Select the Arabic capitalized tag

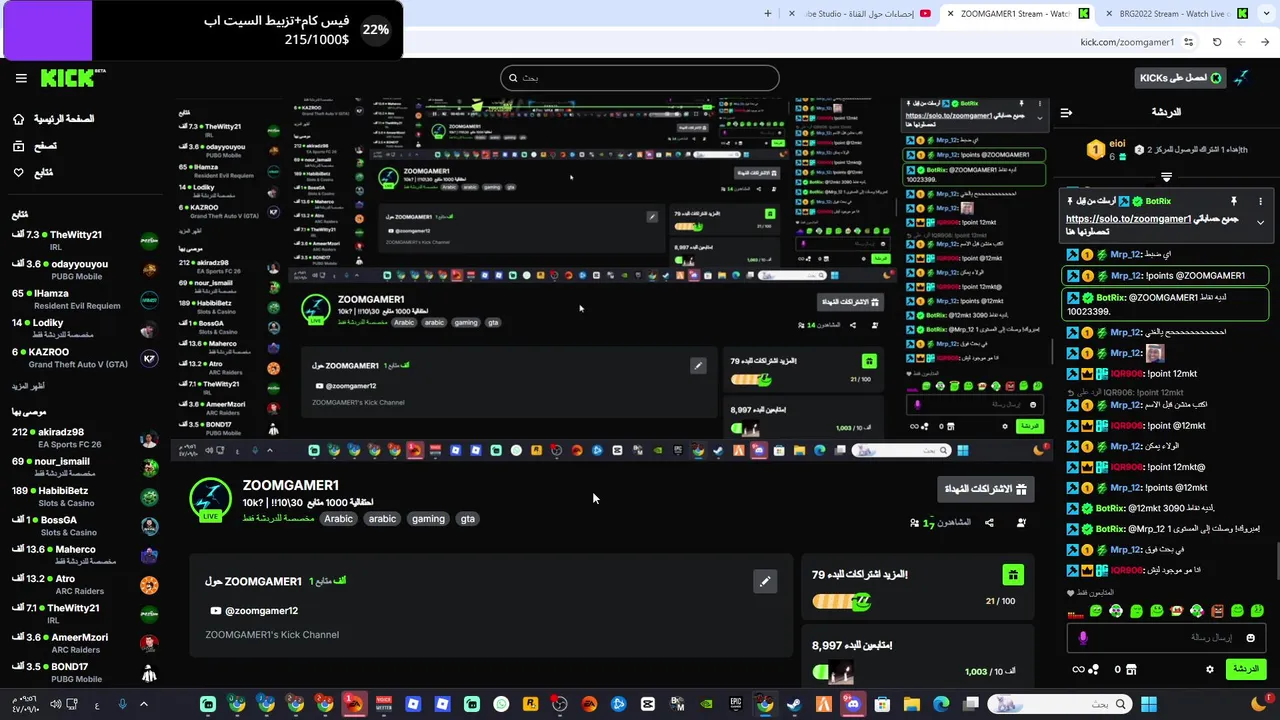[338, 519]
